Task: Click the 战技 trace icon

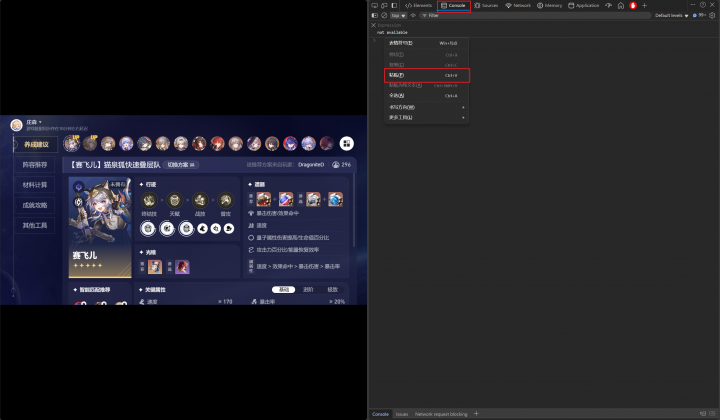Action: click(x=200, y=200)
